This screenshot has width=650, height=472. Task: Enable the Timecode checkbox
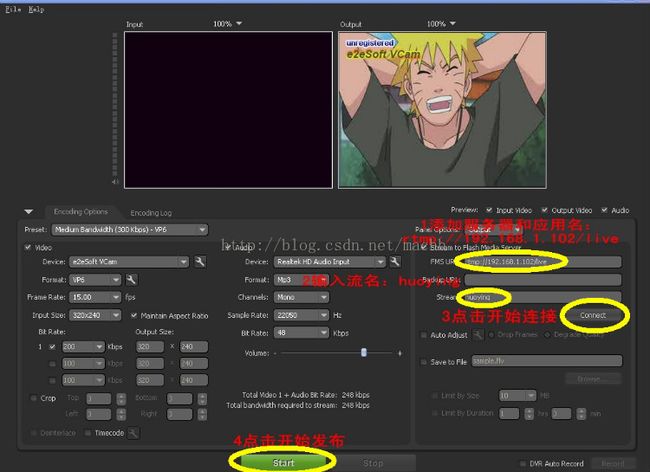point(87,433)
